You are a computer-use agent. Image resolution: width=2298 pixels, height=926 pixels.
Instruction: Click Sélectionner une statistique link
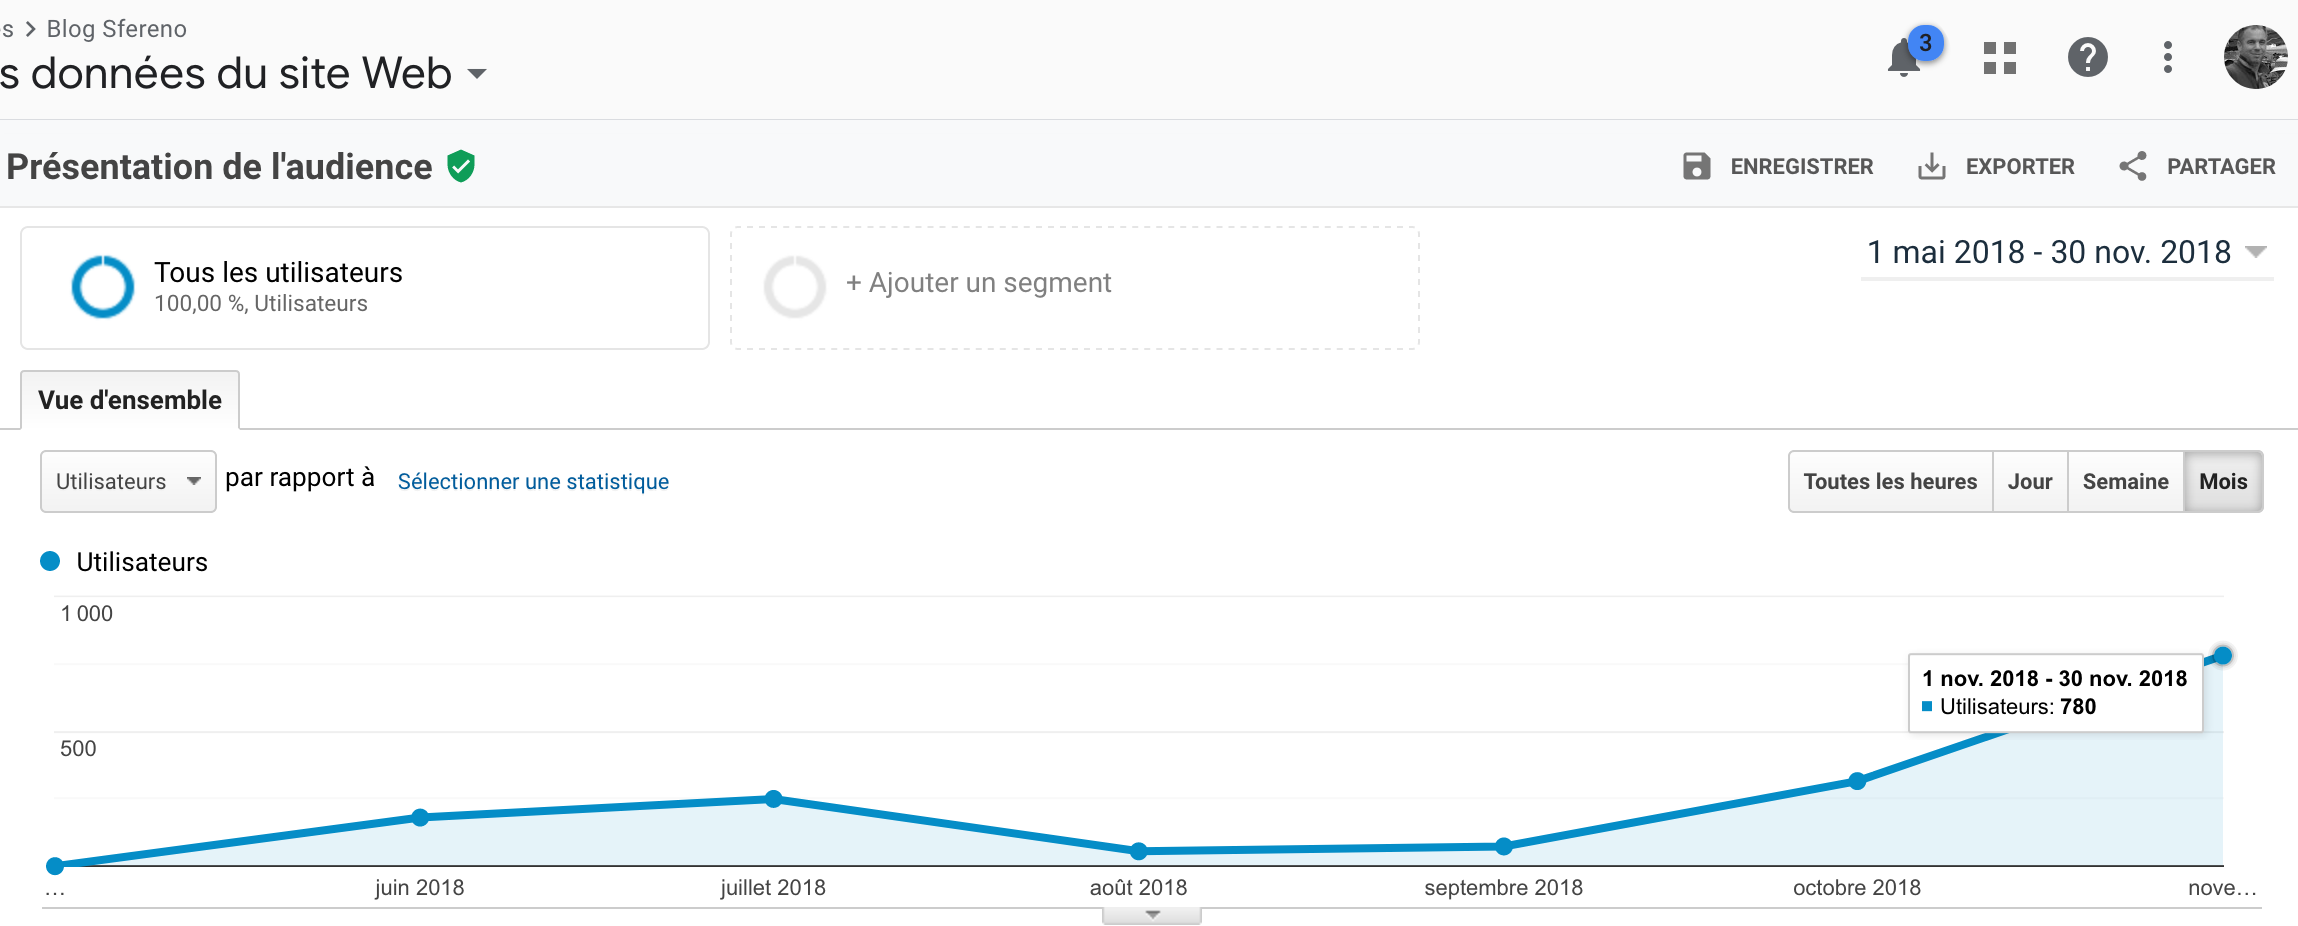coord(533,482)
